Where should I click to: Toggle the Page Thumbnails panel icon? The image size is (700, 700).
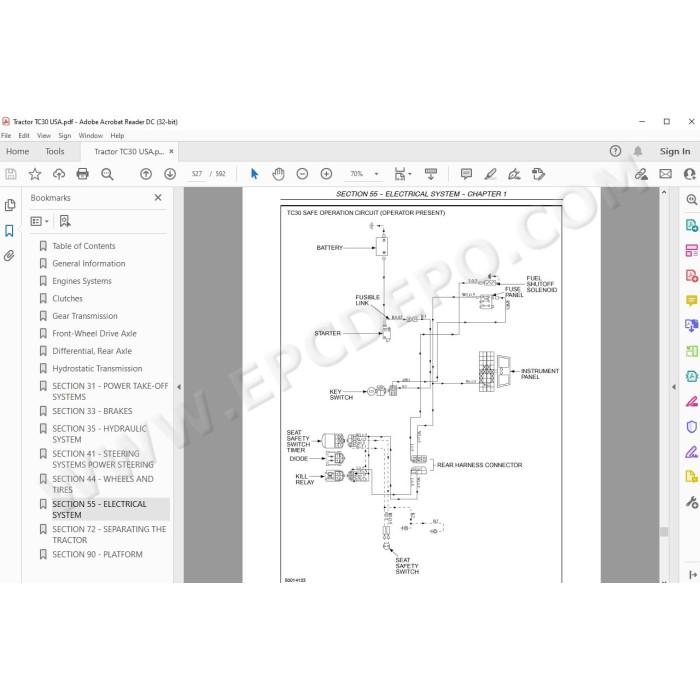pyautogui.click(x=9, y=205)
